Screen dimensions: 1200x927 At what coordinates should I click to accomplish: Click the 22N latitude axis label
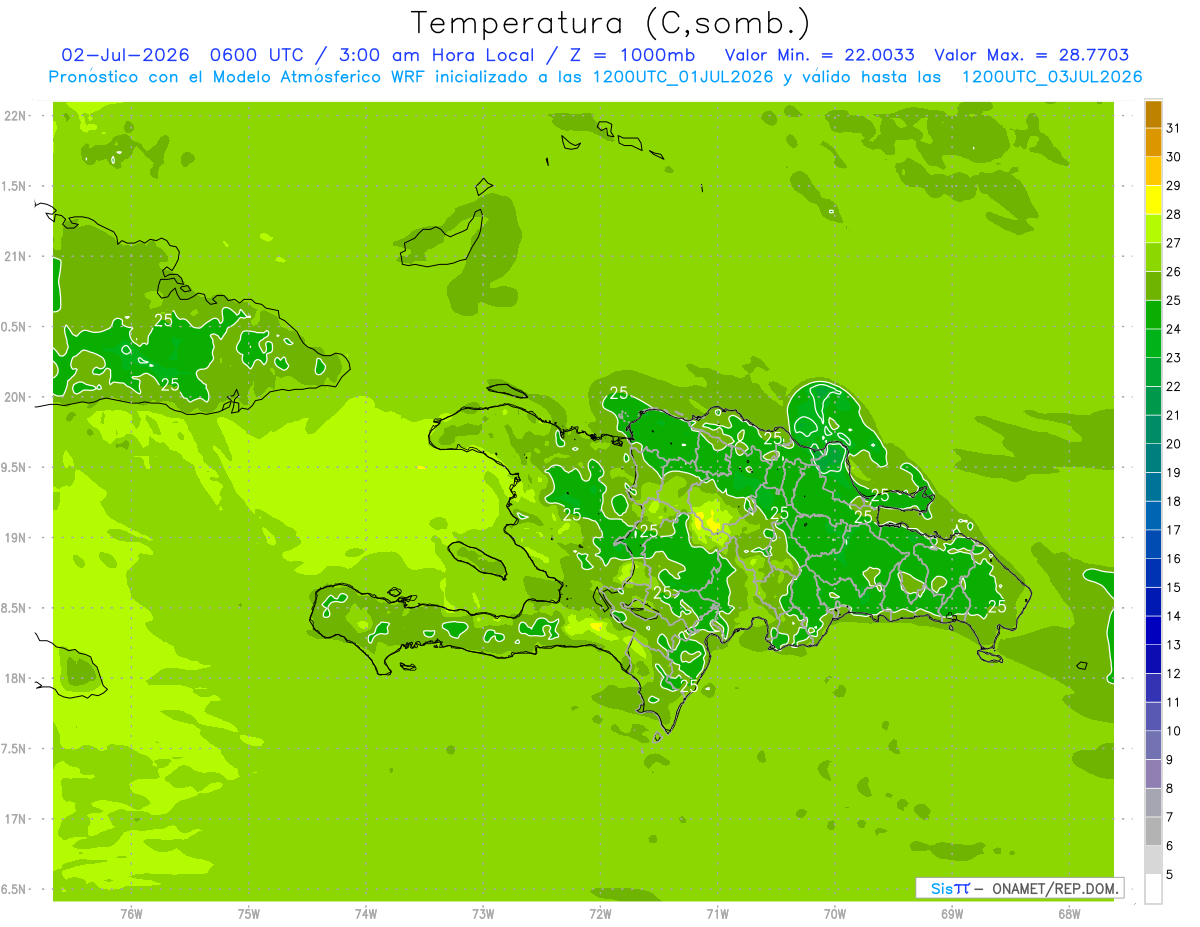[x=17, y=116]
